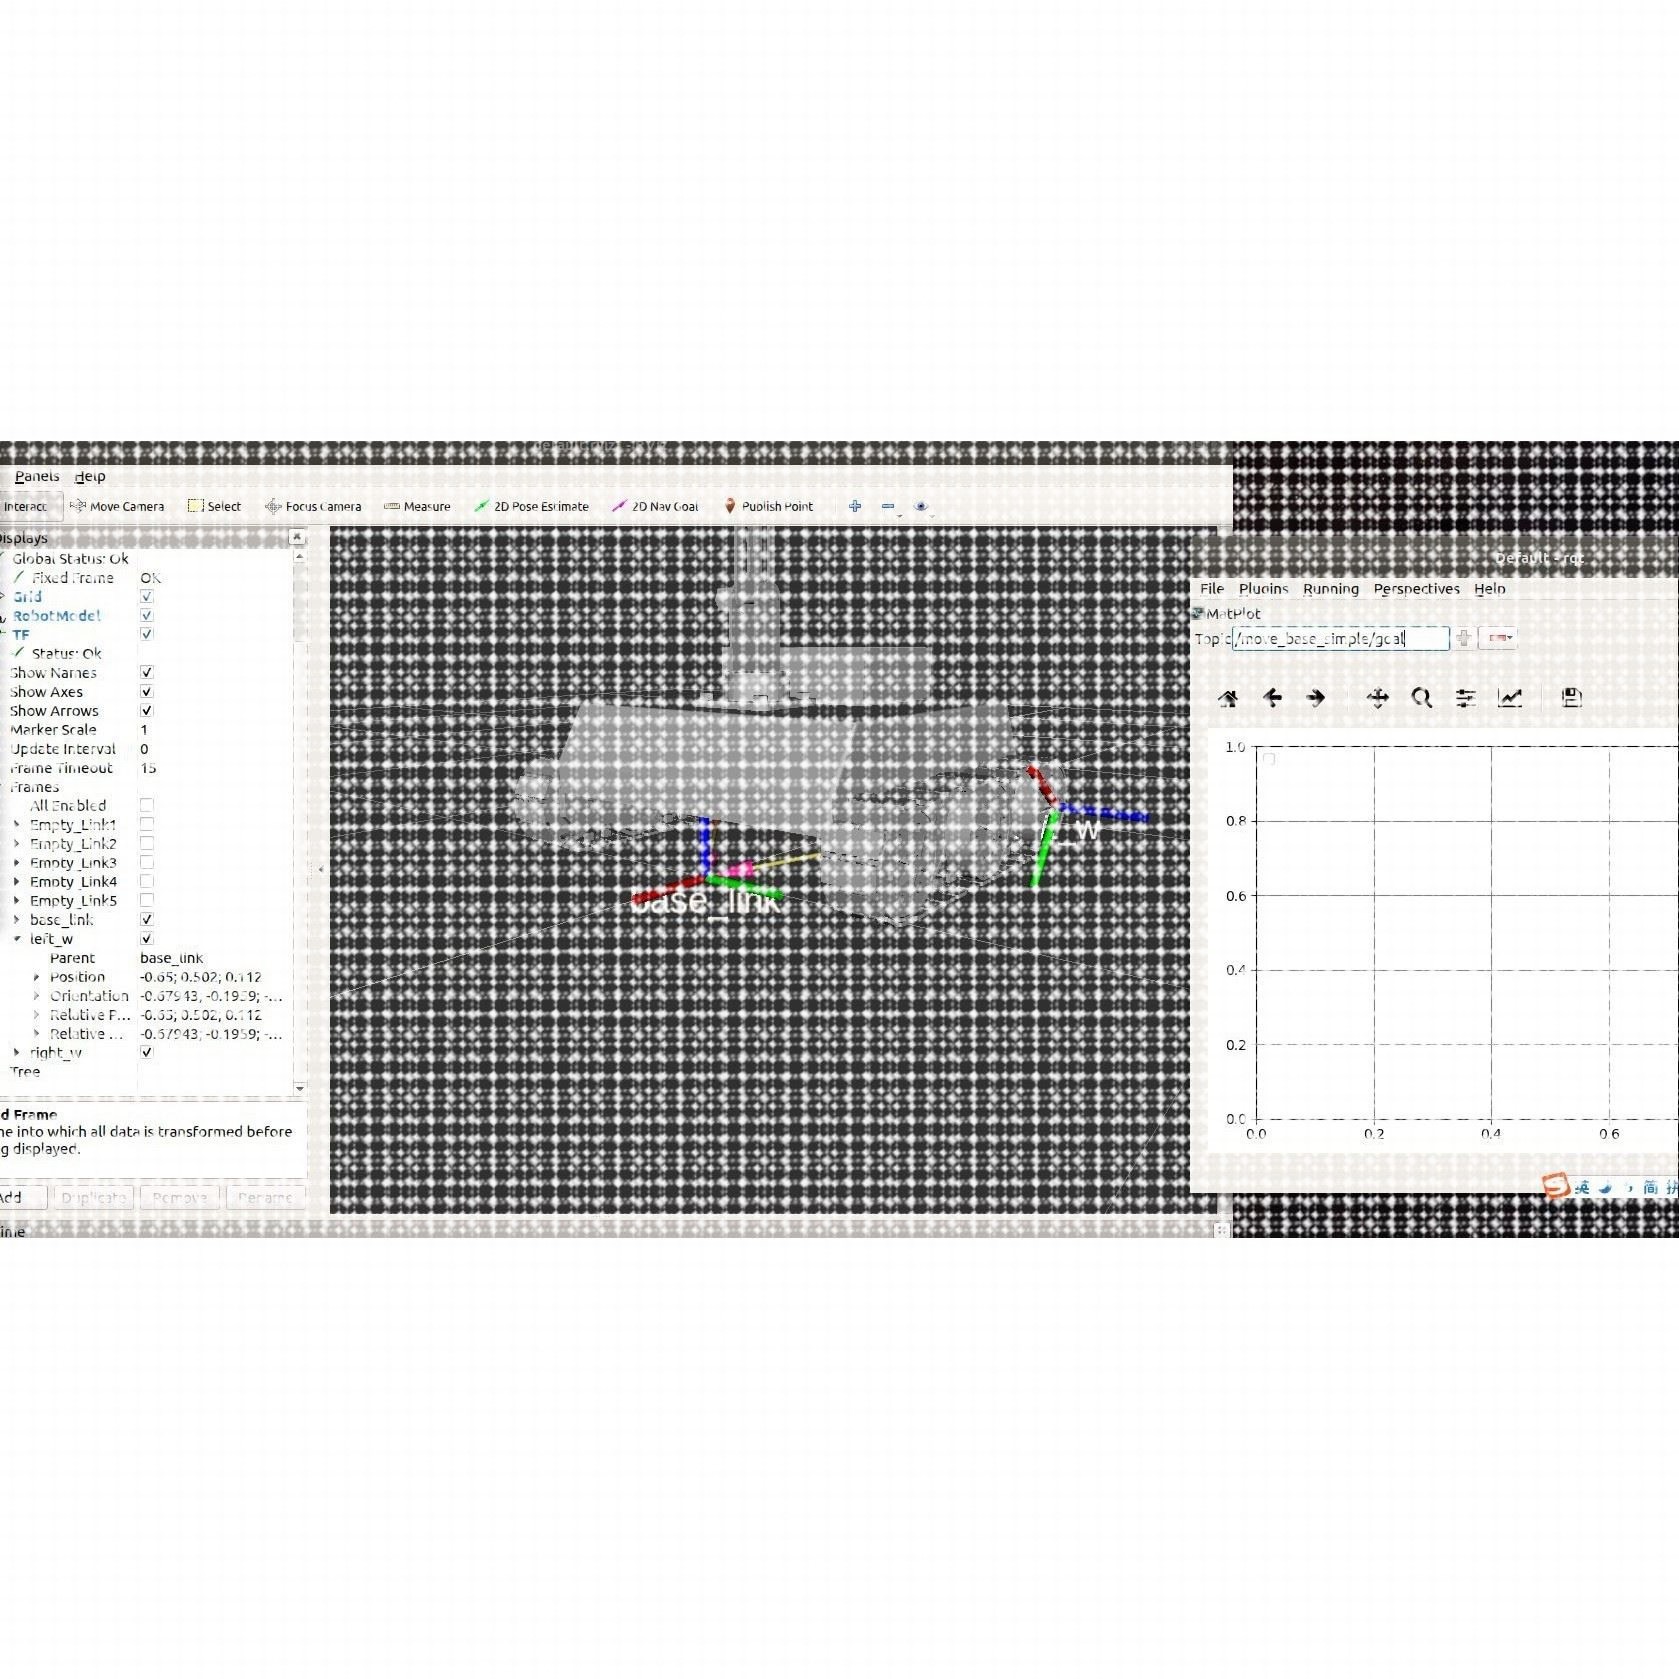Viewport: 1679px width, 1679px height.
Task: Click the Rename display button
Action: coord(265,1197)
